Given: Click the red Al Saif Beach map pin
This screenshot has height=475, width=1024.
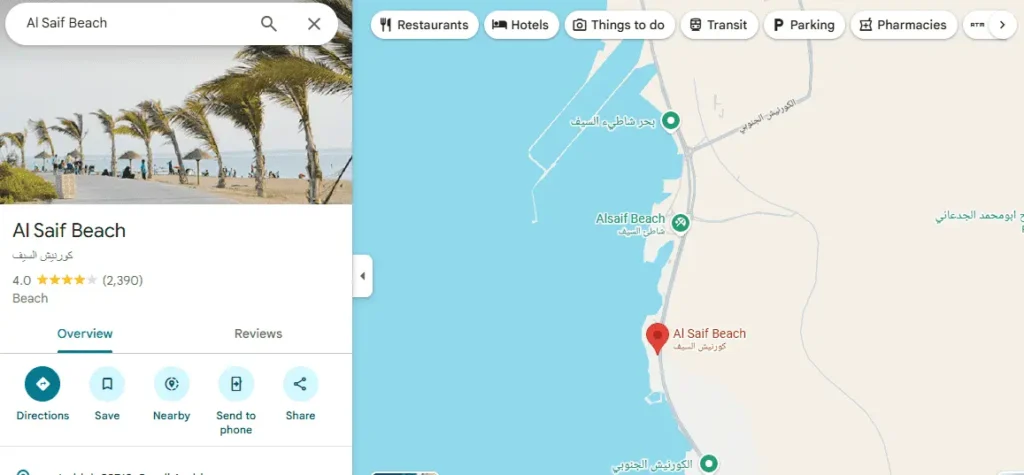Looking at the screenshot, I should pyautogui.click(x=658, y=338).
